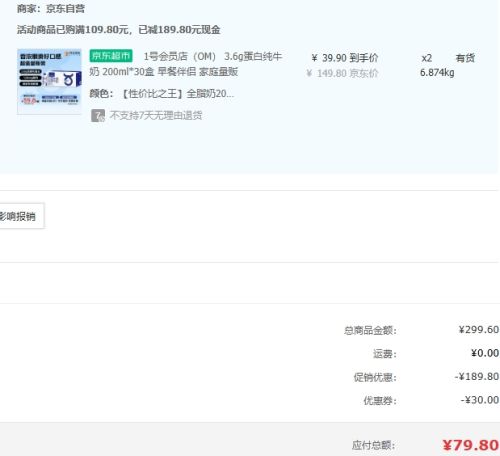Click the merchant name 京东自营
500x456 pixels.
tap(65, 9)
